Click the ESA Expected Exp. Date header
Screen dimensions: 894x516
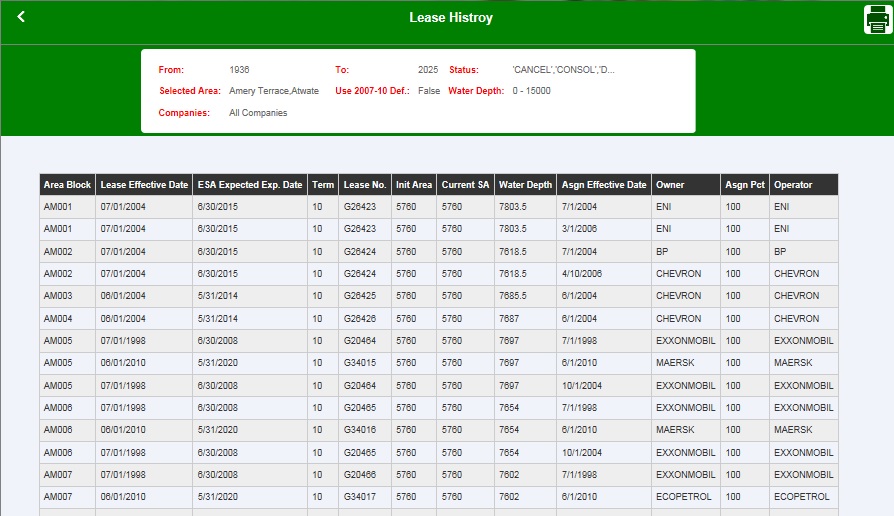[250, 185]
